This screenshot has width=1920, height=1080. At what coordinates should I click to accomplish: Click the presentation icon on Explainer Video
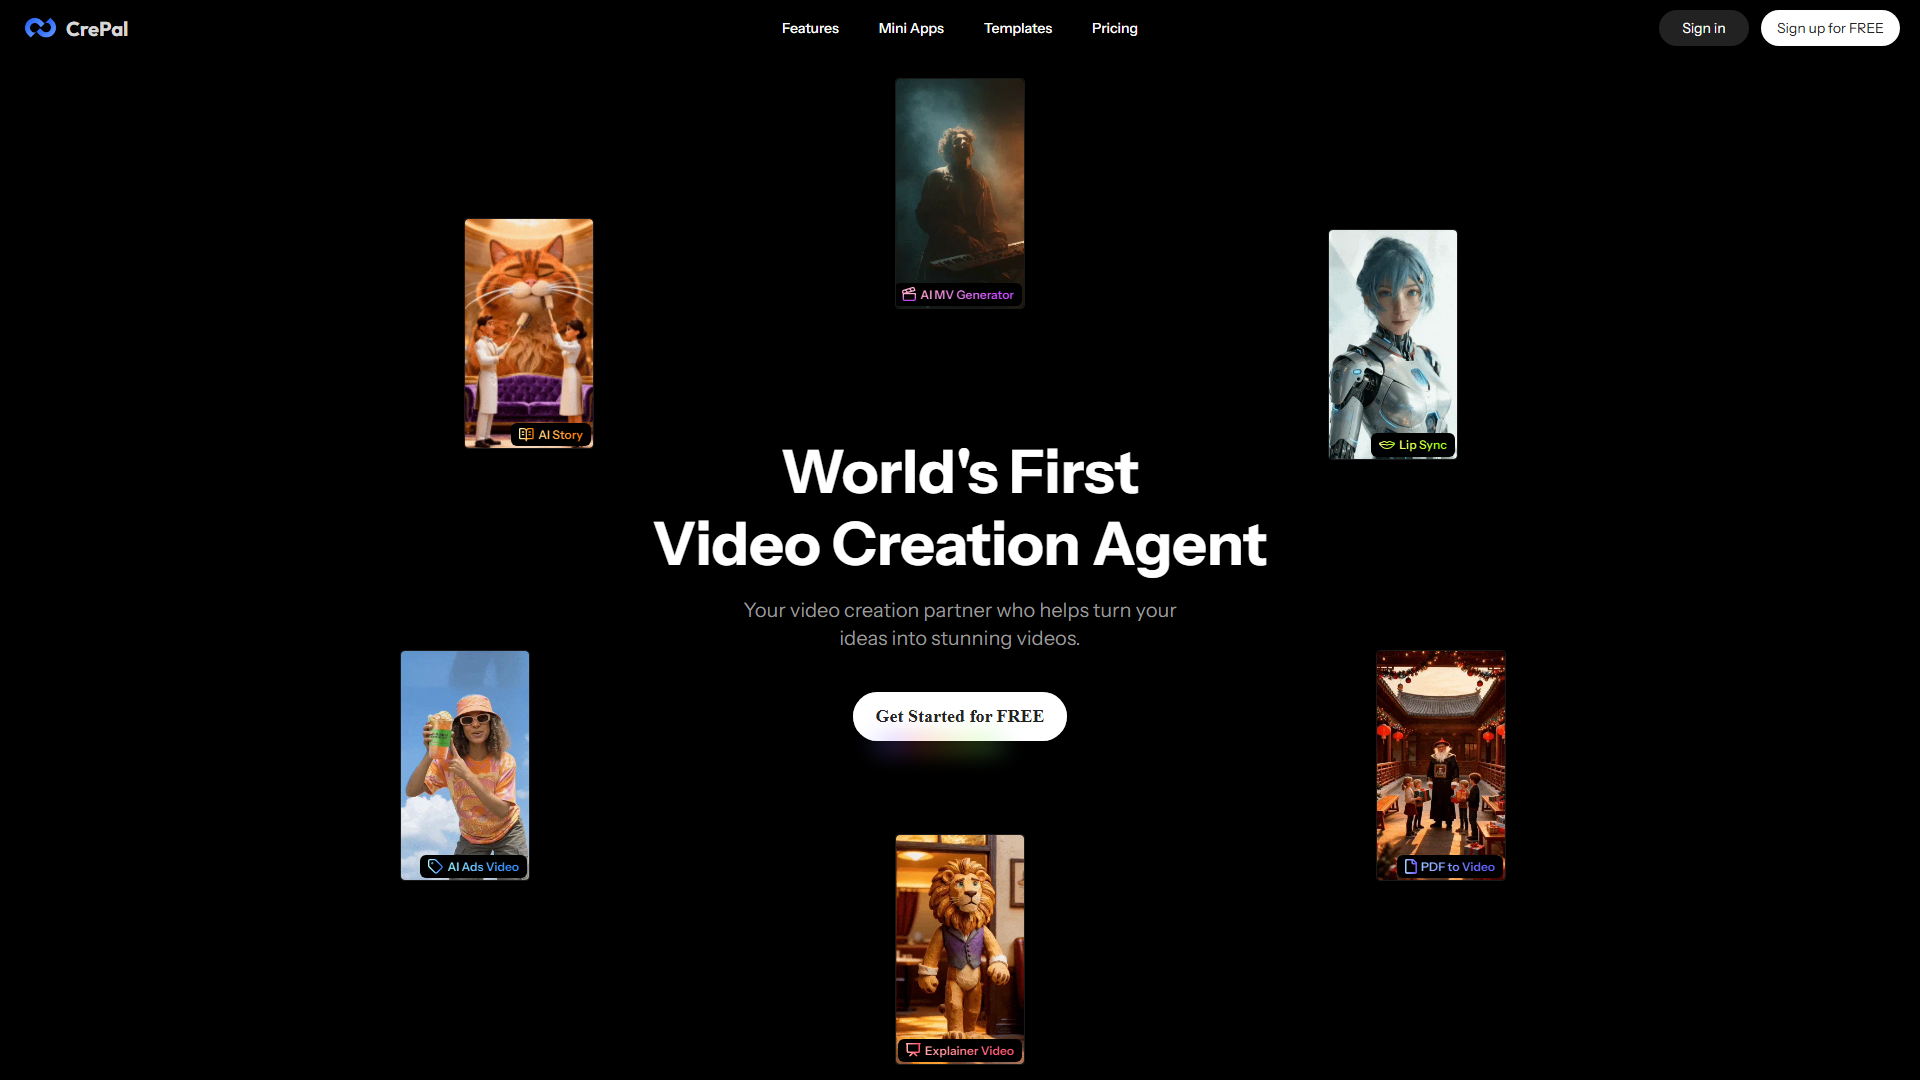913,1050
